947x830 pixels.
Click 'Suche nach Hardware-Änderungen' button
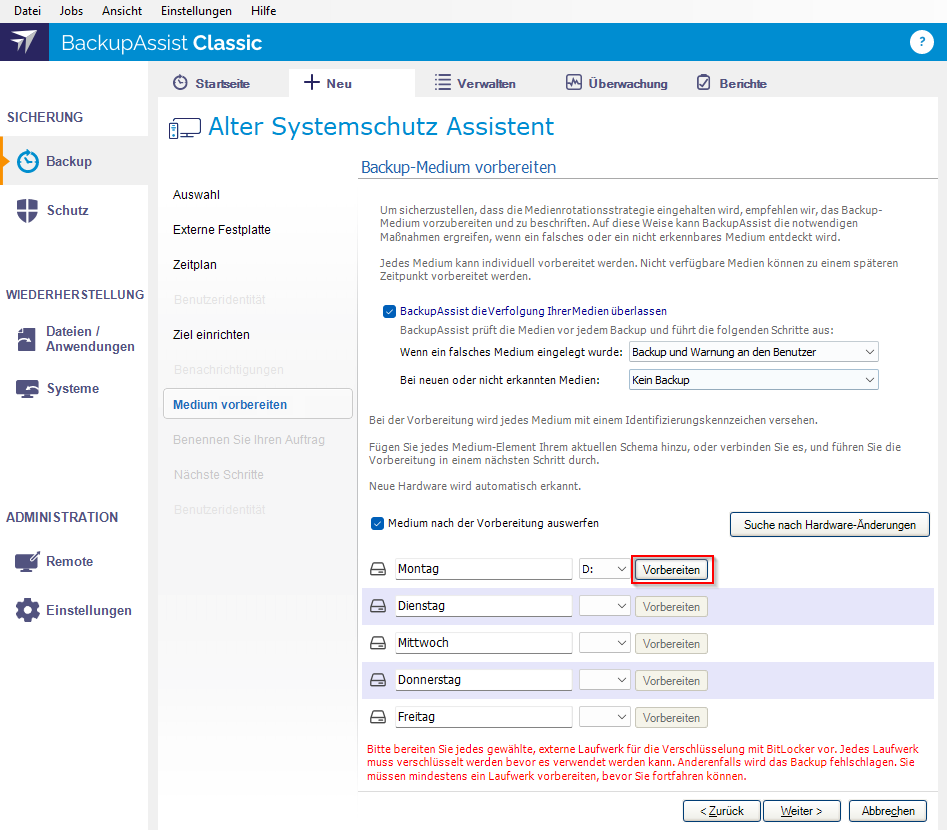[x=829, y=524]
